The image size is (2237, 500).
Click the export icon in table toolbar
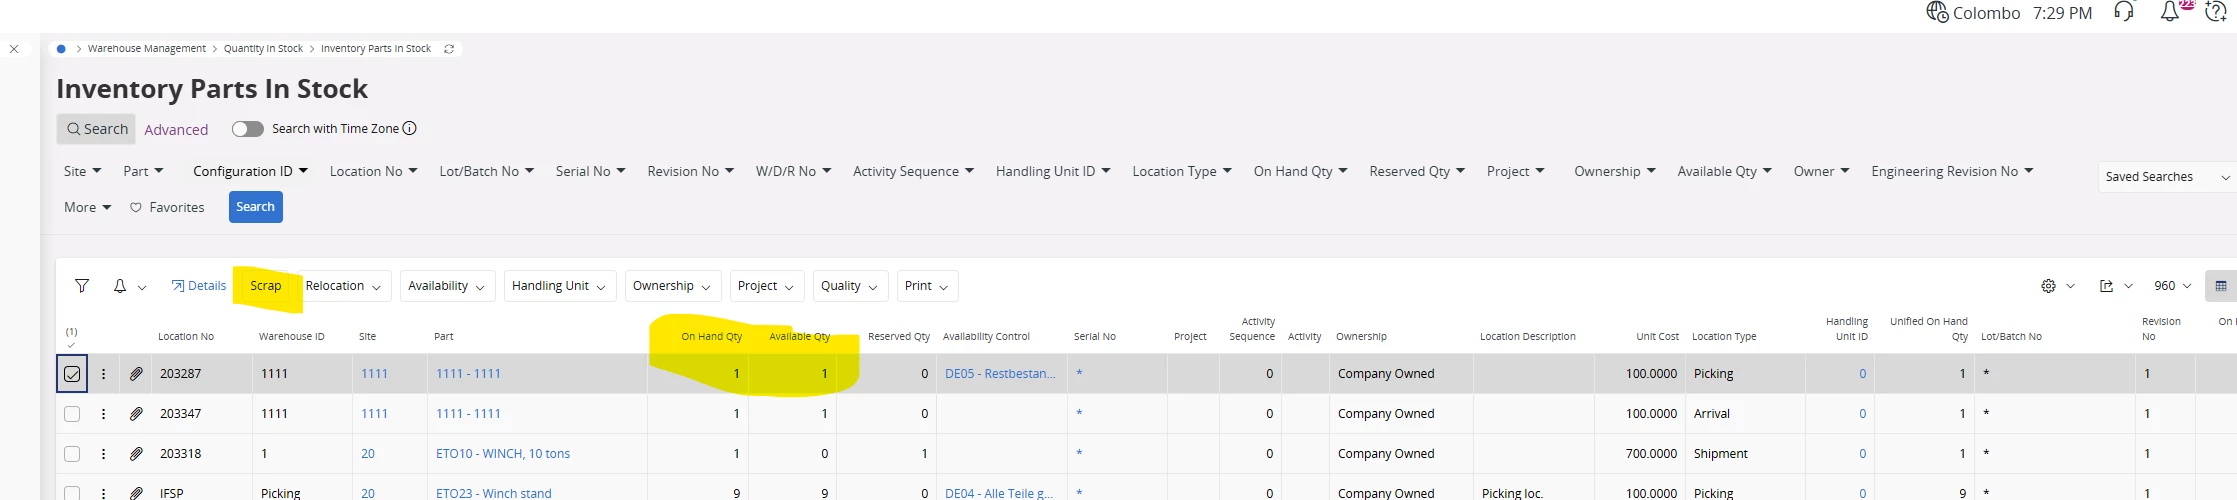(x=2106, y=286)
